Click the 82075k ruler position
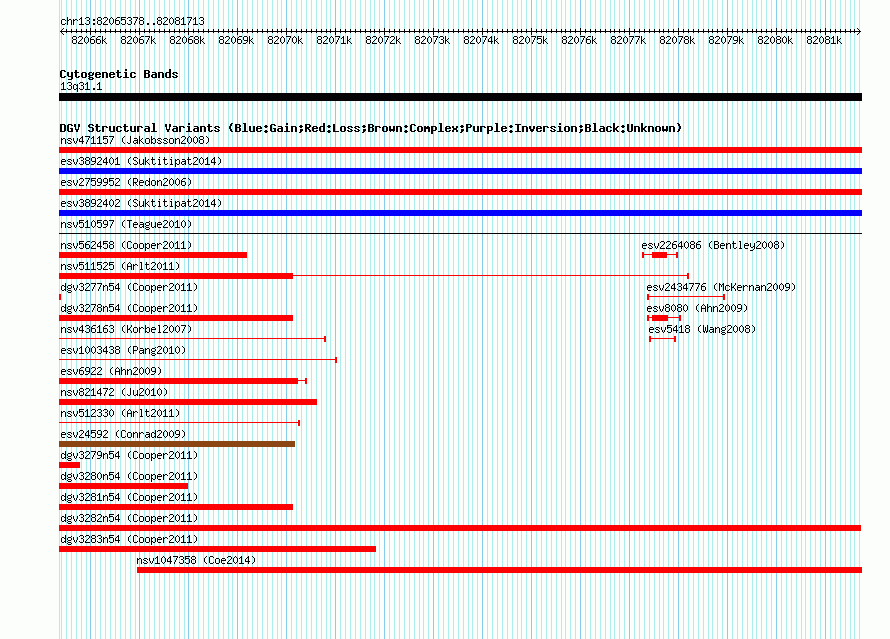This screenshot has height=639, width=890. point(530,40)
